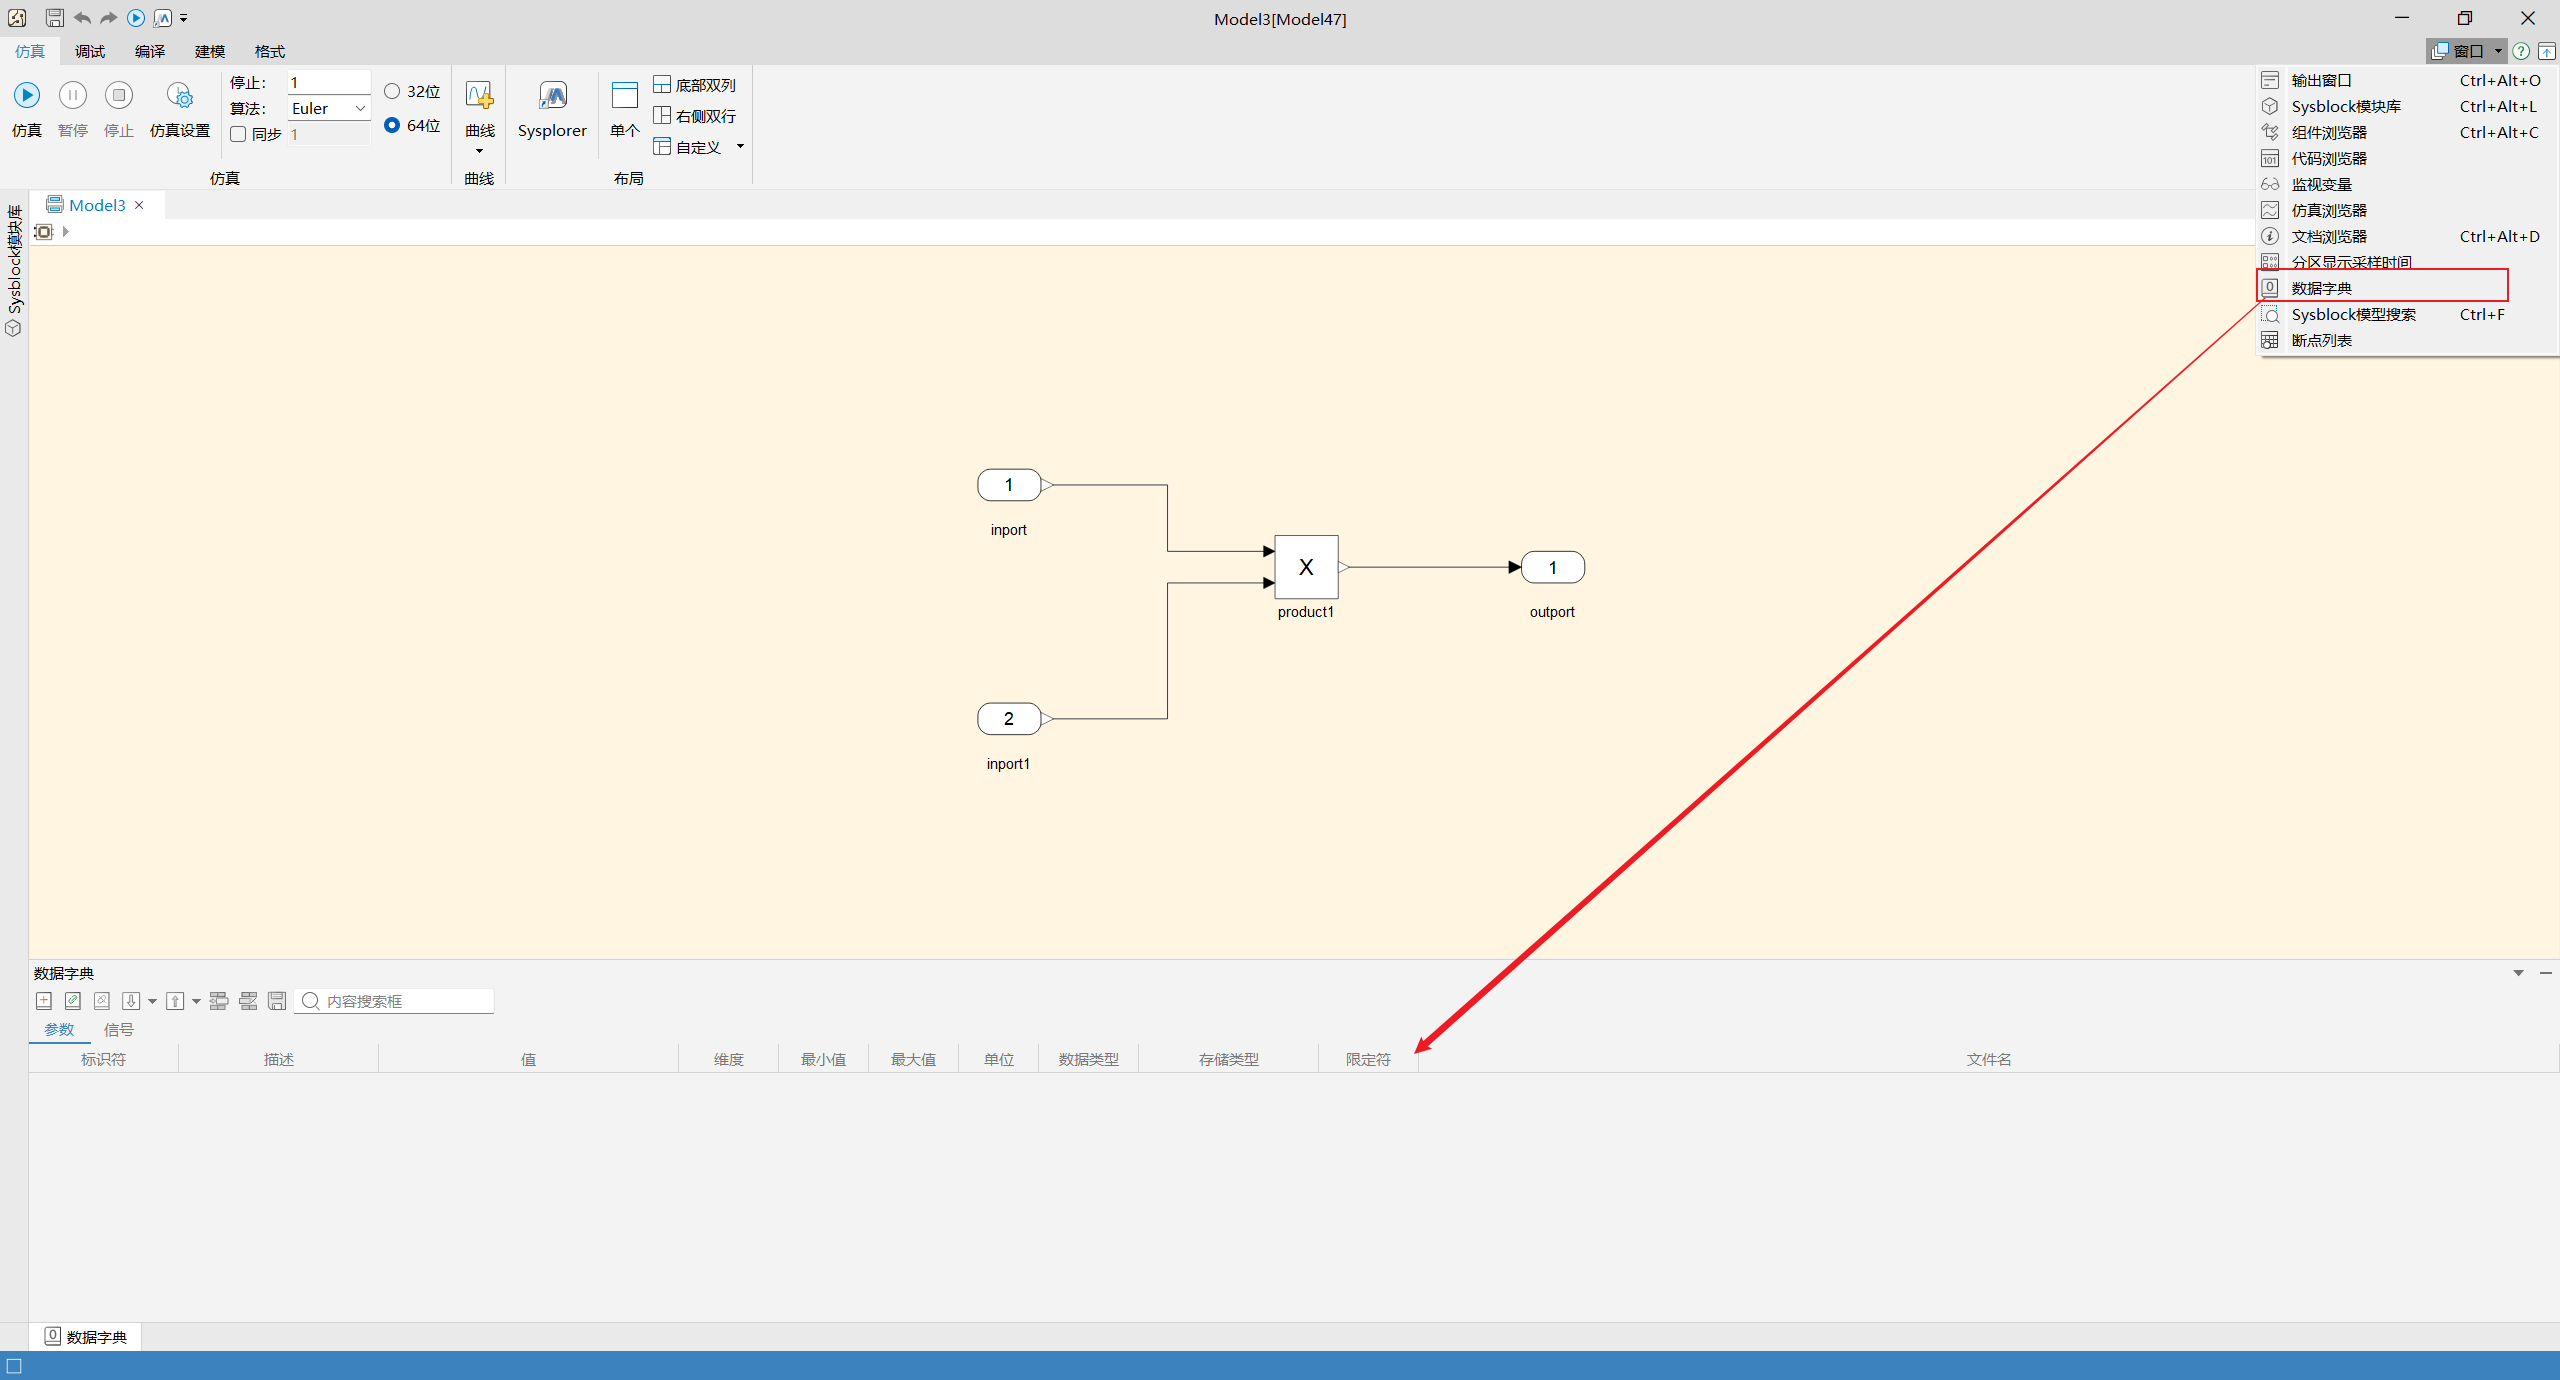Select the 64位 radio button
The image size is (2560, 1380).
392,125
